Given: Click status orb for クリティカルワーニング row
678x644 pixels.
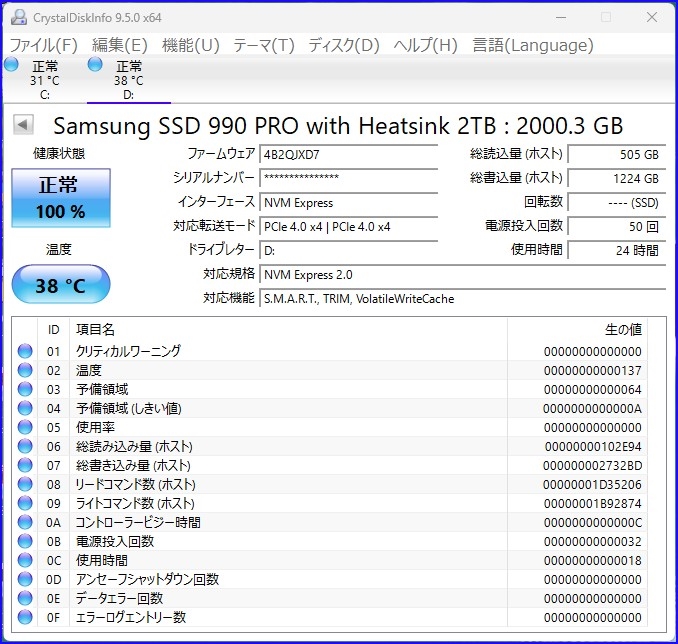Looking at the screenshot, I should click(25, 351).
